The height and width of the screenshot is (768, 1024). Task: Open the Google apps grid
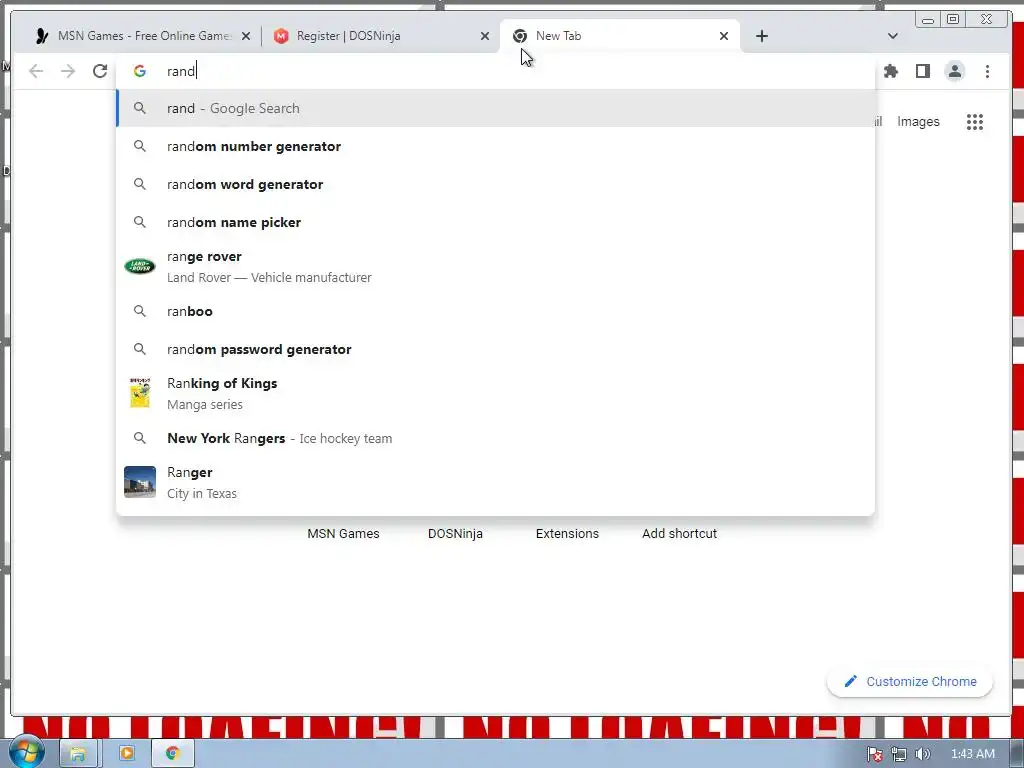[x=975, y=122]
